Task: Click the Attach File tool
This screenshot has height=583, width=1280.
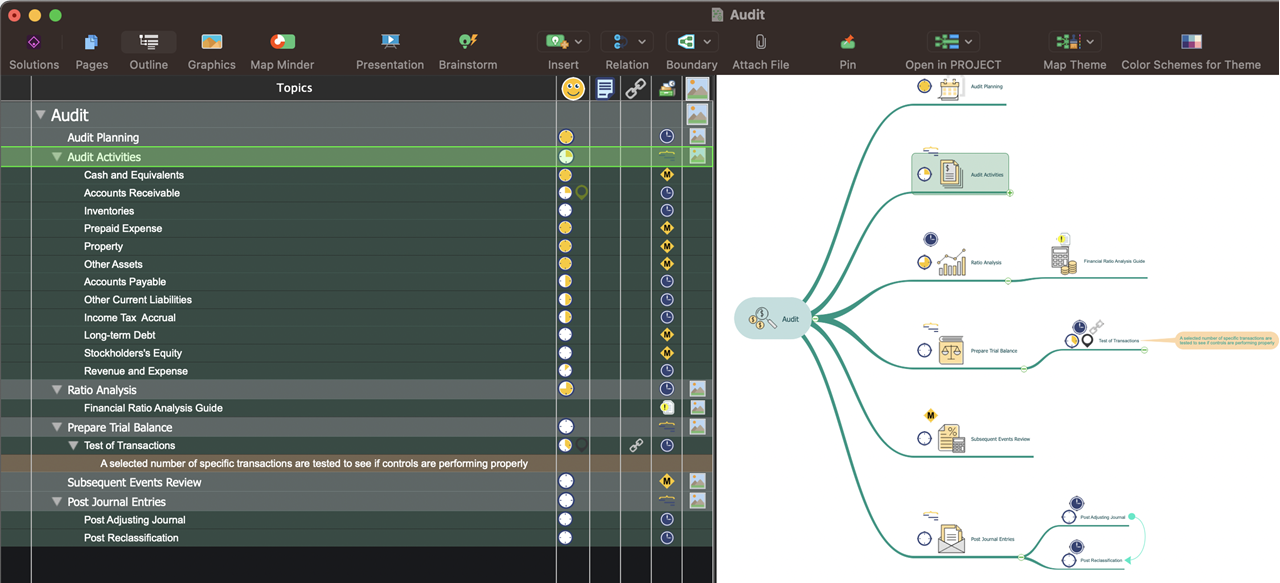Action: pyautogui.click(x=760, y=48)
